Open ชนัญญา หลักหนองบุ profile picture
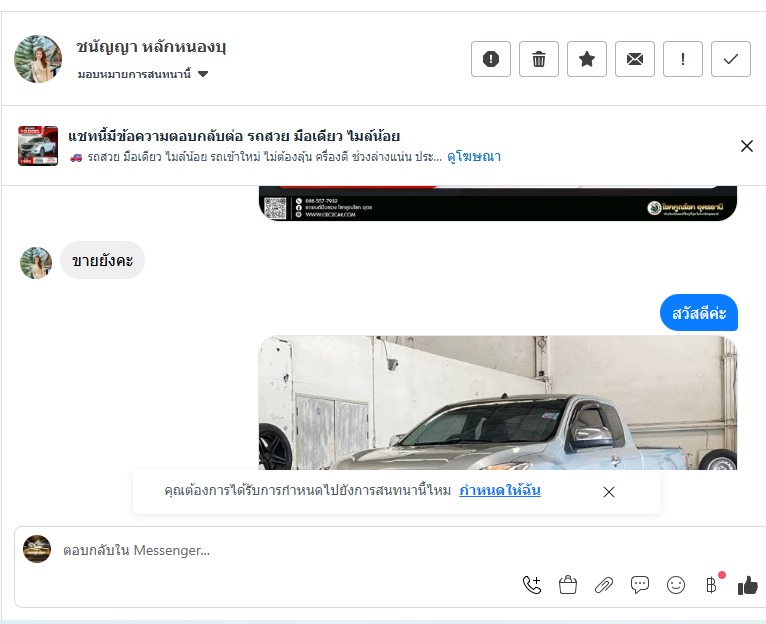The width and height of the screenshot is (766, 624). pos(38,59)
